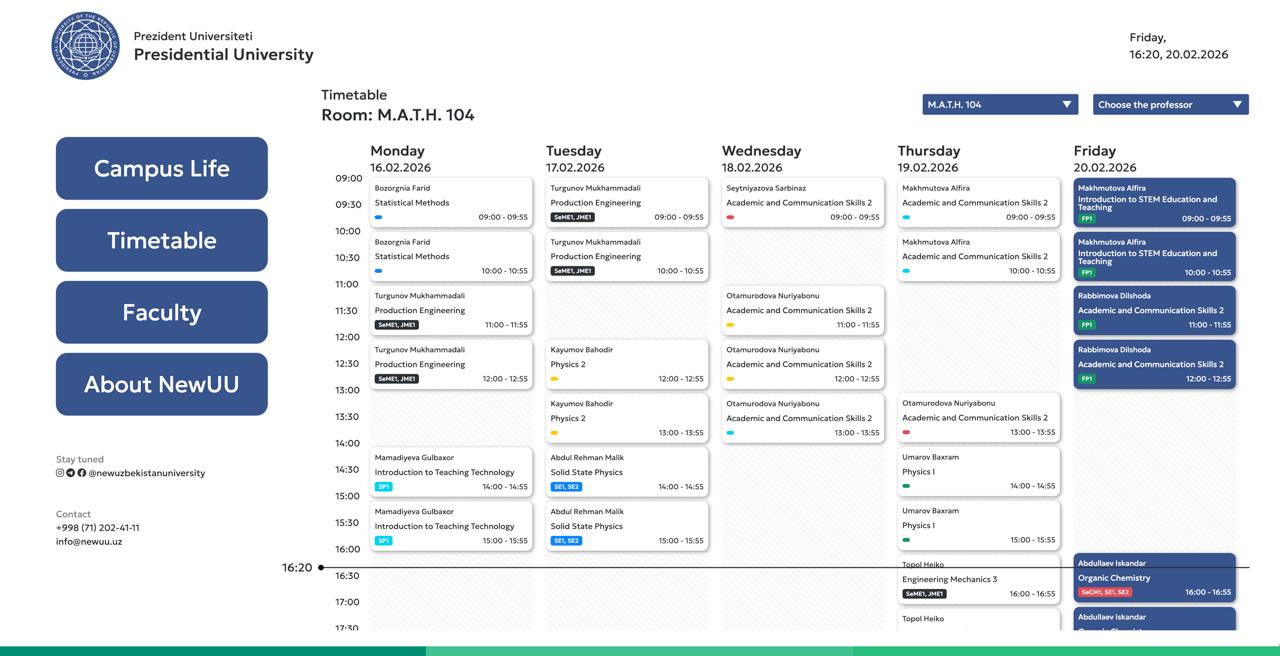Open the Instagram social media icon
The height and width of the screenshot is (656, 1280).
point(59,472)
